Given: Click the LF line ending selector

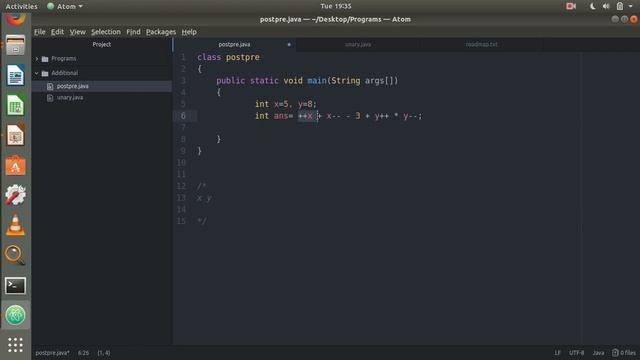Looking at the screenshot, I should (x=557, y=353).
